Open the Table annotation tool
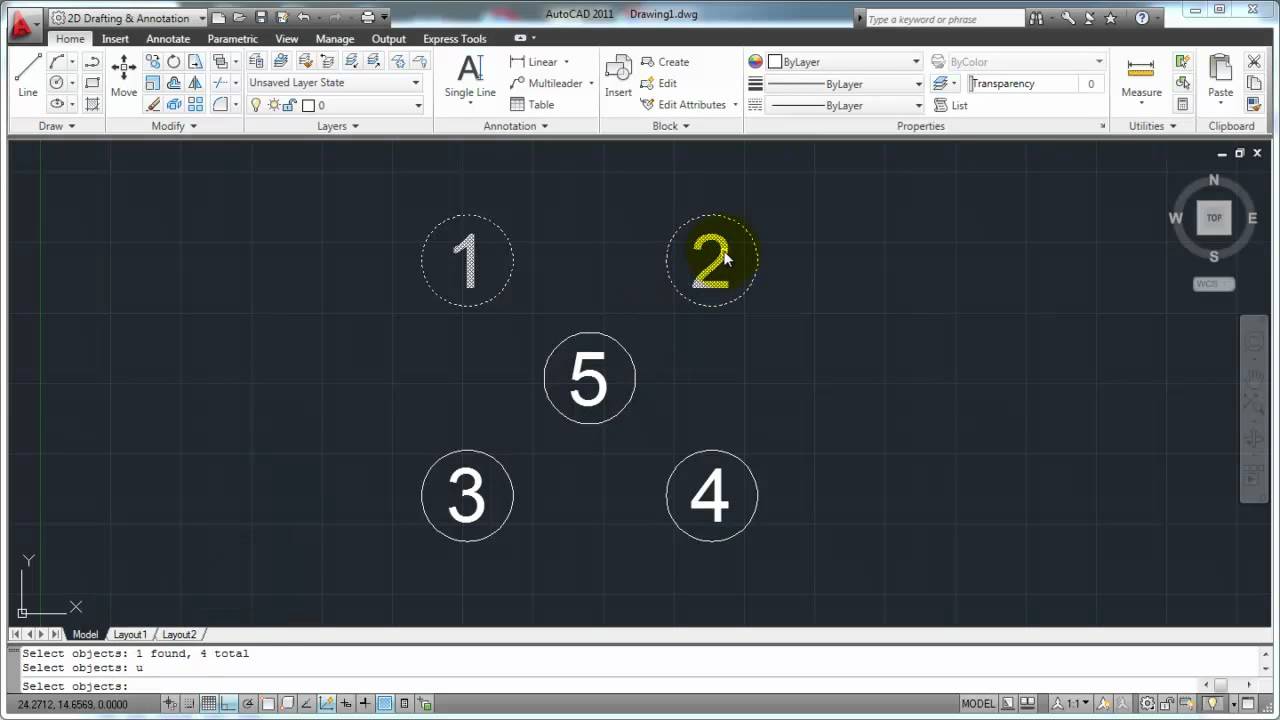This screenshot has width=1280, height=720. (x=532, y=104)
